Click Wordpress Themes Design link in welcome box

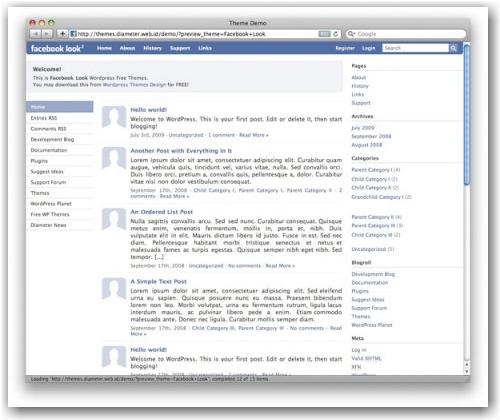click(x=134, y=85)
